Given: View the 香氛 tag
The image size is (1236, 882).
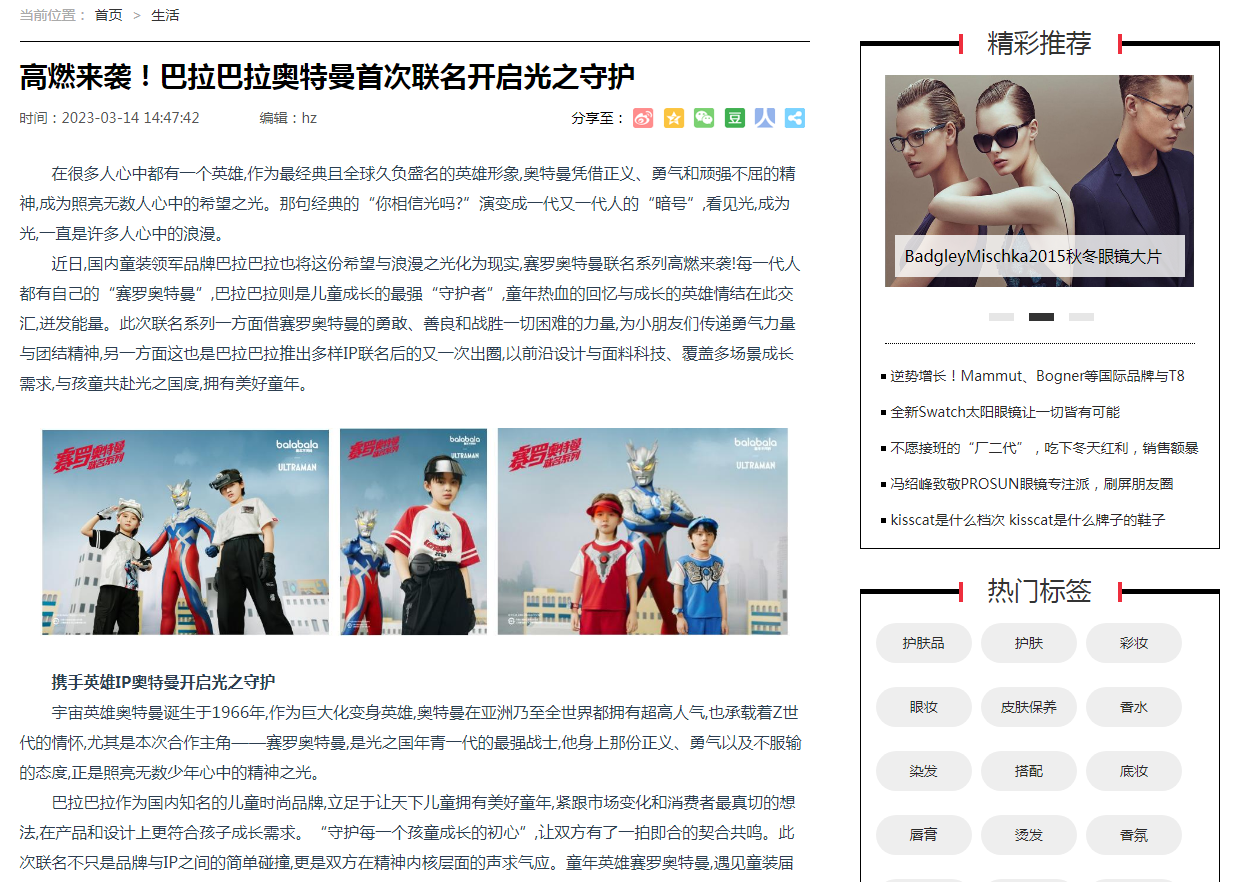Looking at the screenshot, I should pyautogui.click(x=1134, y=835).
